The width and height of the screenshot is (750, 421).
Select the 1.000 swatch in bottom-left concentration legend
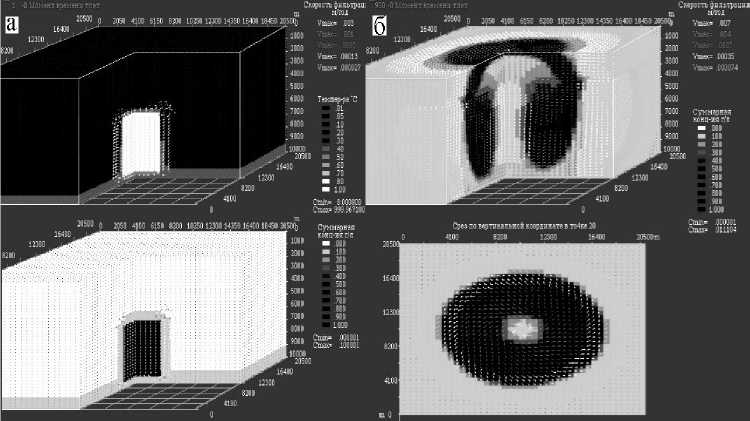(326, 324)
